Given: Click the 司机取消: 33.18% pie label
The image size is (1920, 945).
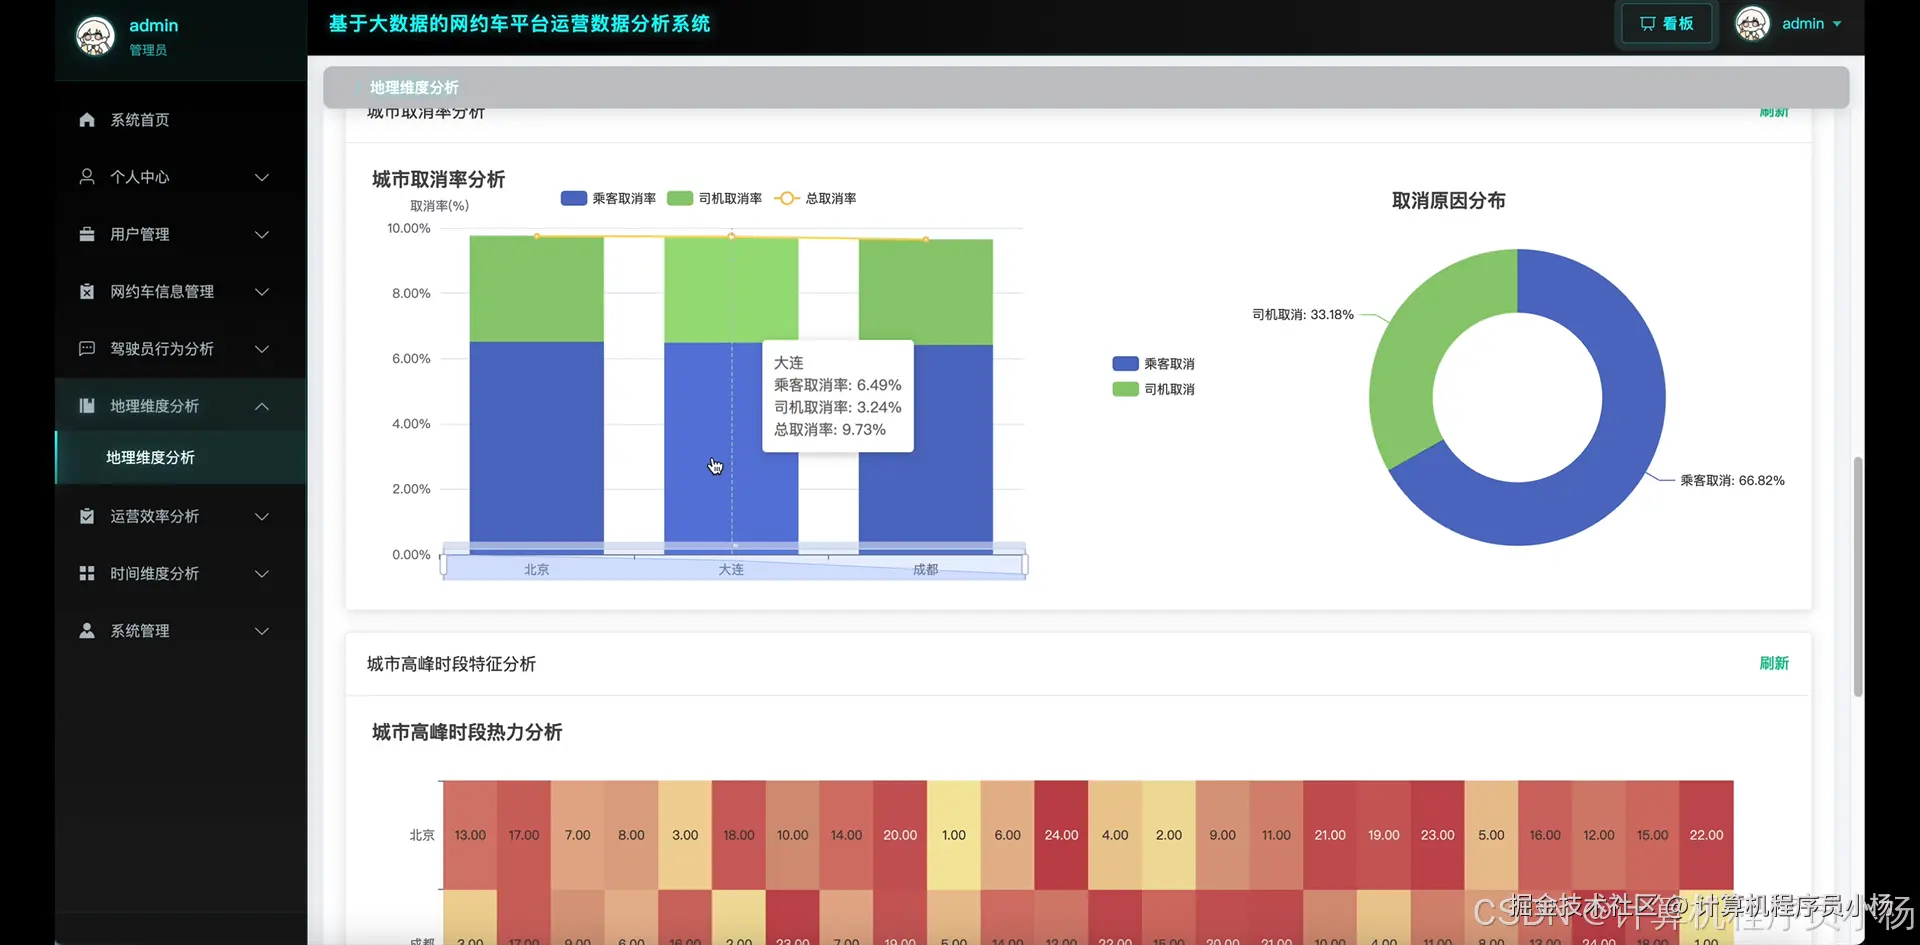Looking at the screenshot, I should 1303,314.
